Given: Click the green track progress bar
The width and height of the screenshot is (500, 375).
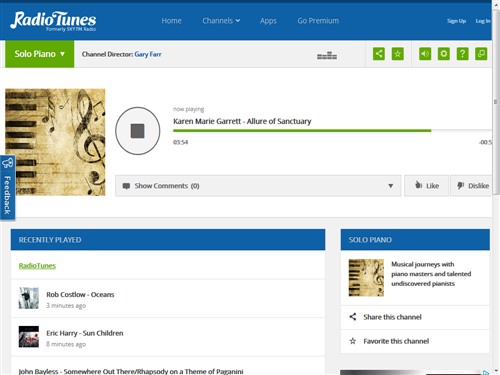Looking at the screenshot, I should click(x=302, y=131).
